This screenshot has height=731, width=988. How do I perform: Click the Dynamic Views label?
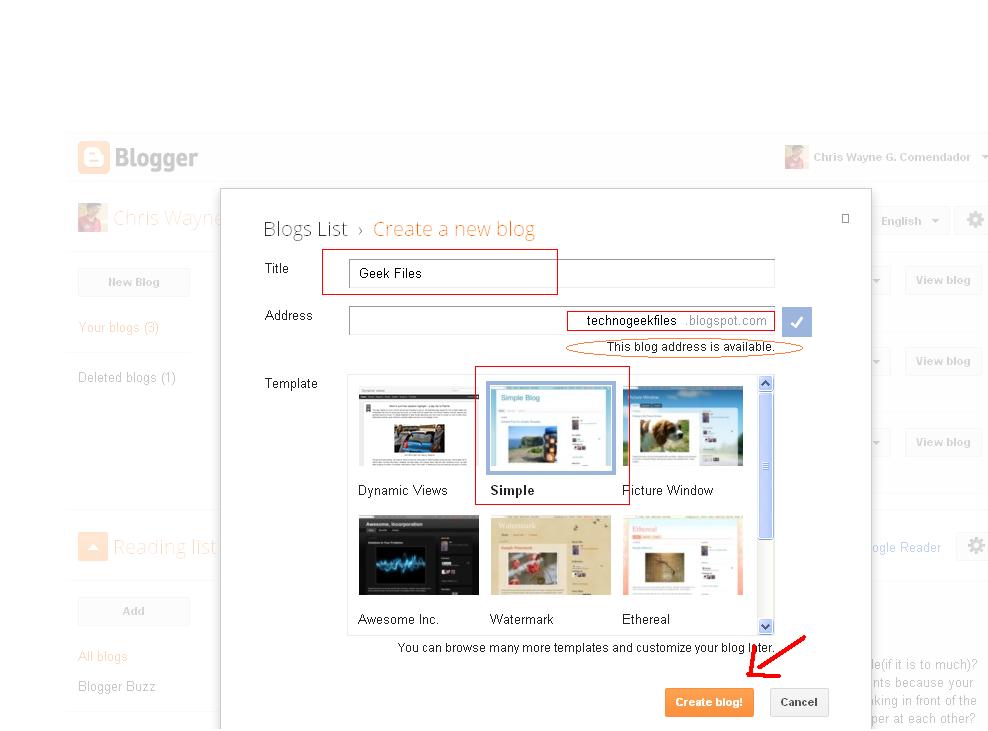click(403, 490)
